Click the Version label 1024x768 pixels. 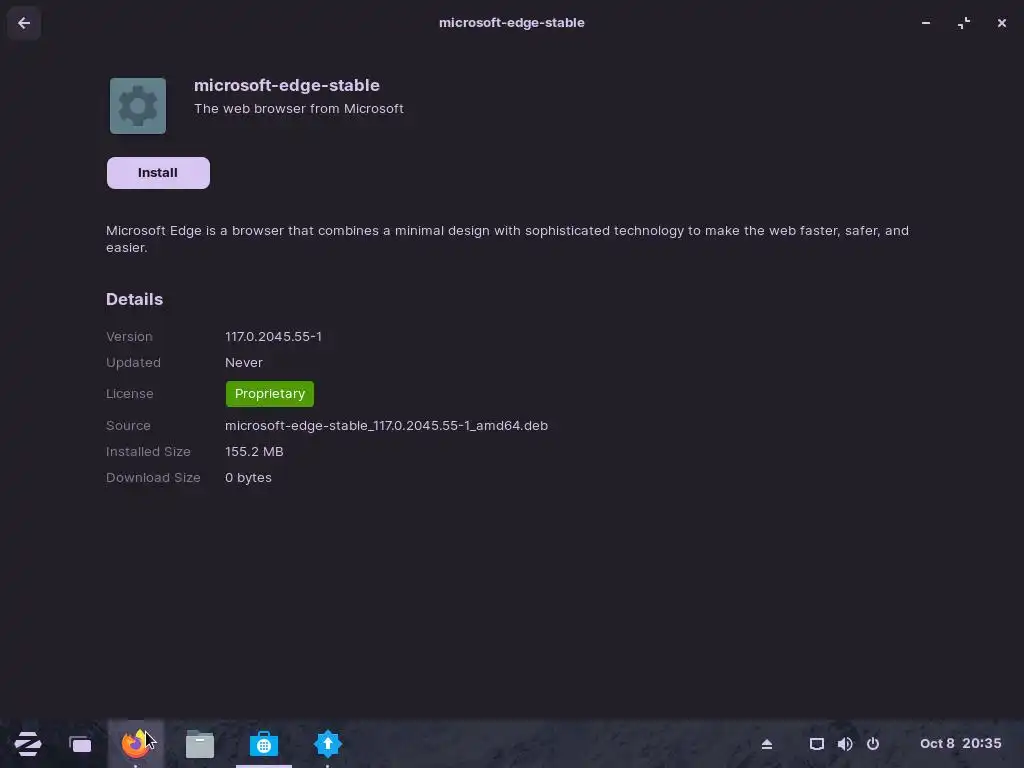coord(129,336)
